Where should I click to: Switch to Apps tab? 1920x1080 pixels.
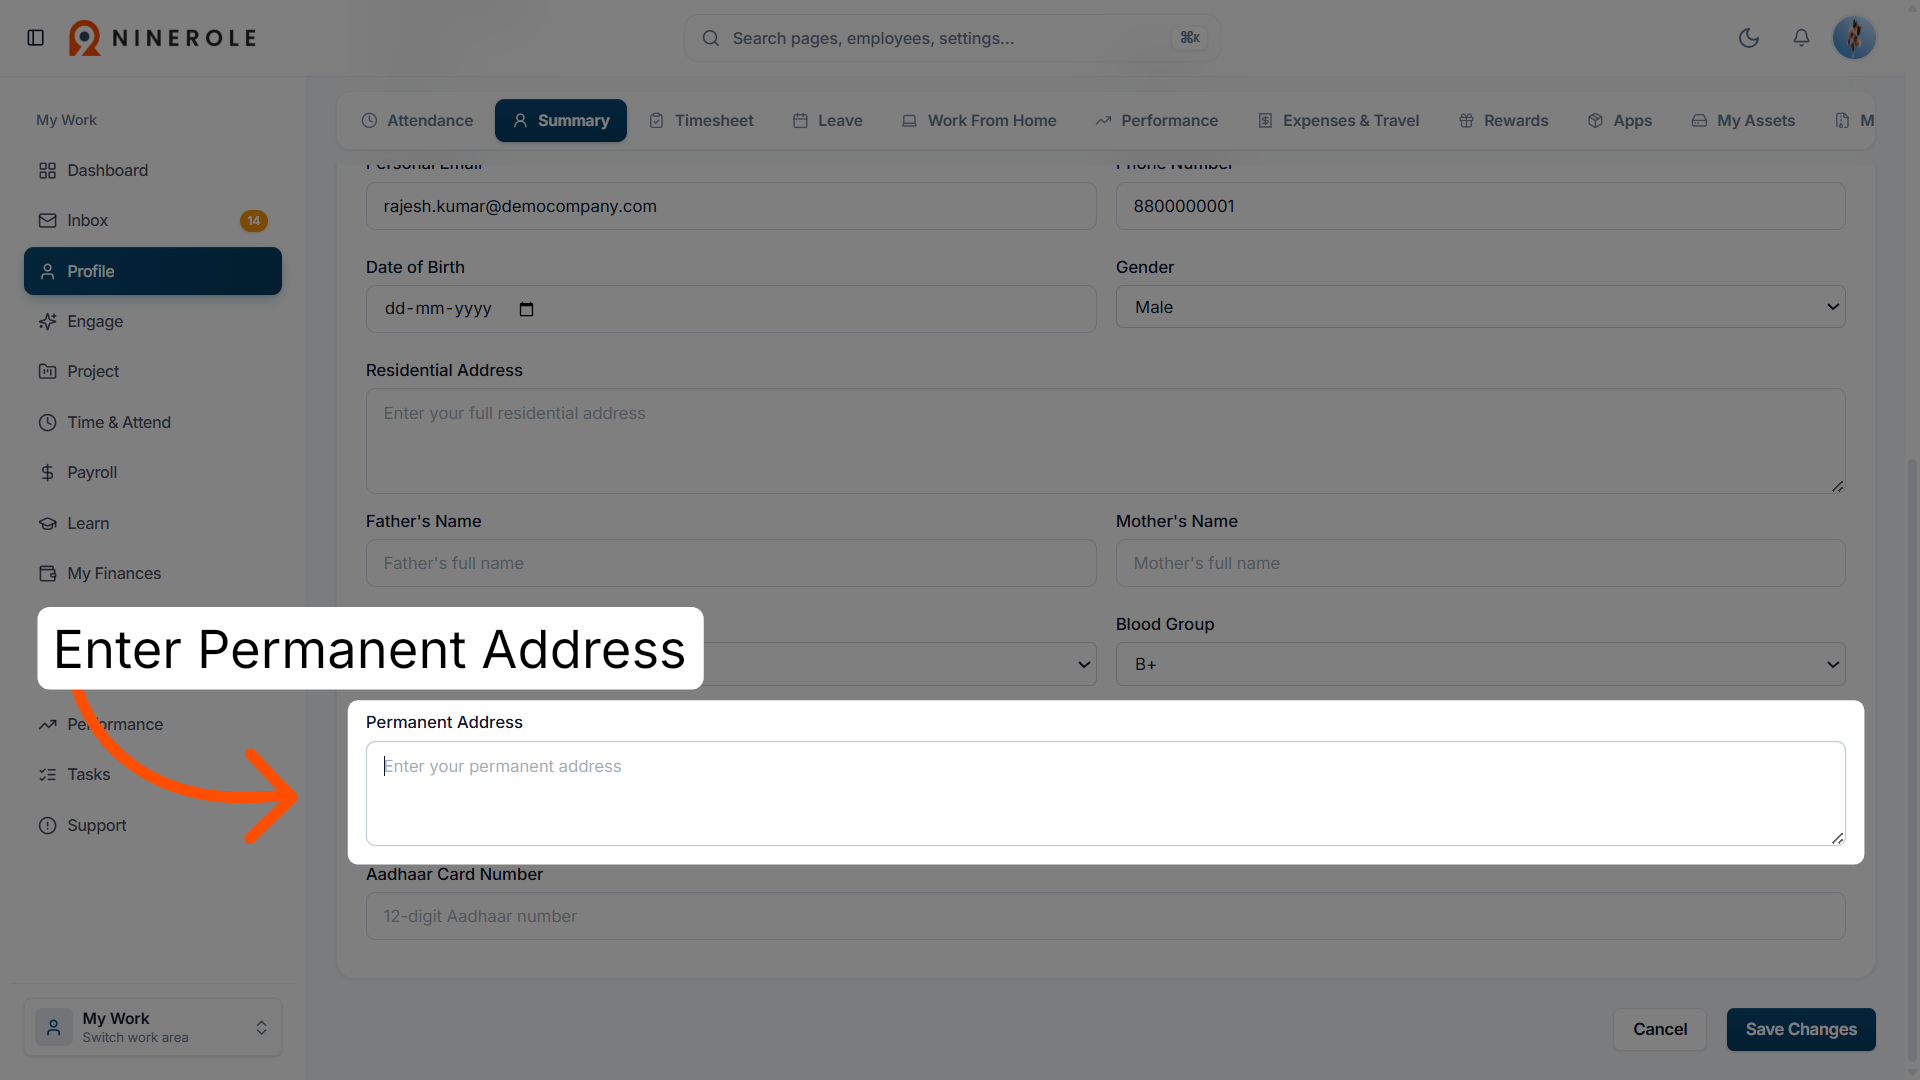click(x=1620, y=120)
